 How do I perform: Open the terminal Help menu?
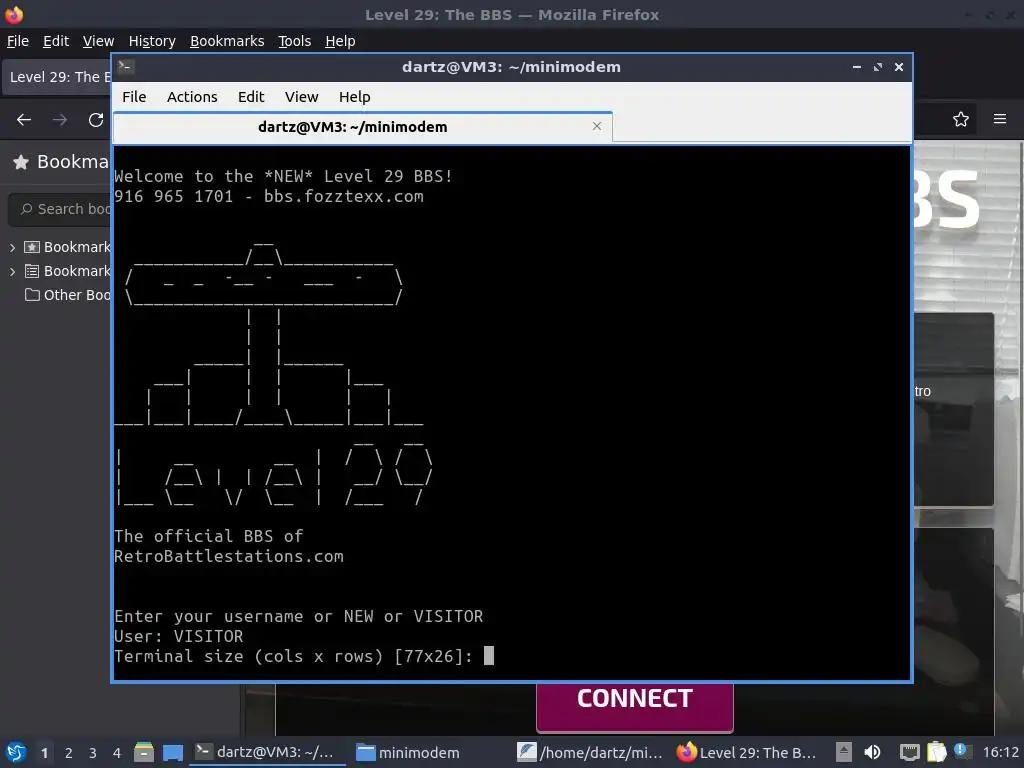pos(355,97)
